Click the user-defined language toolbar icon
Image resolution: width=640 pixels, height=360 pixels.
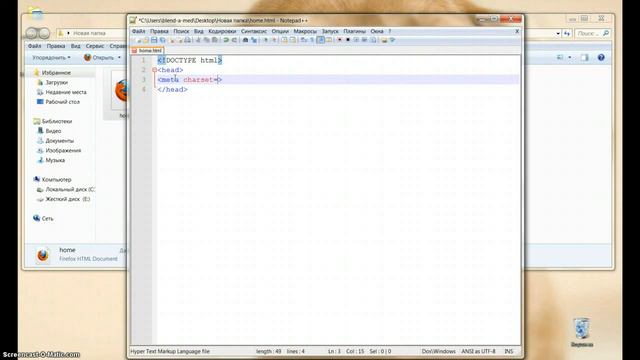[329, 40]
